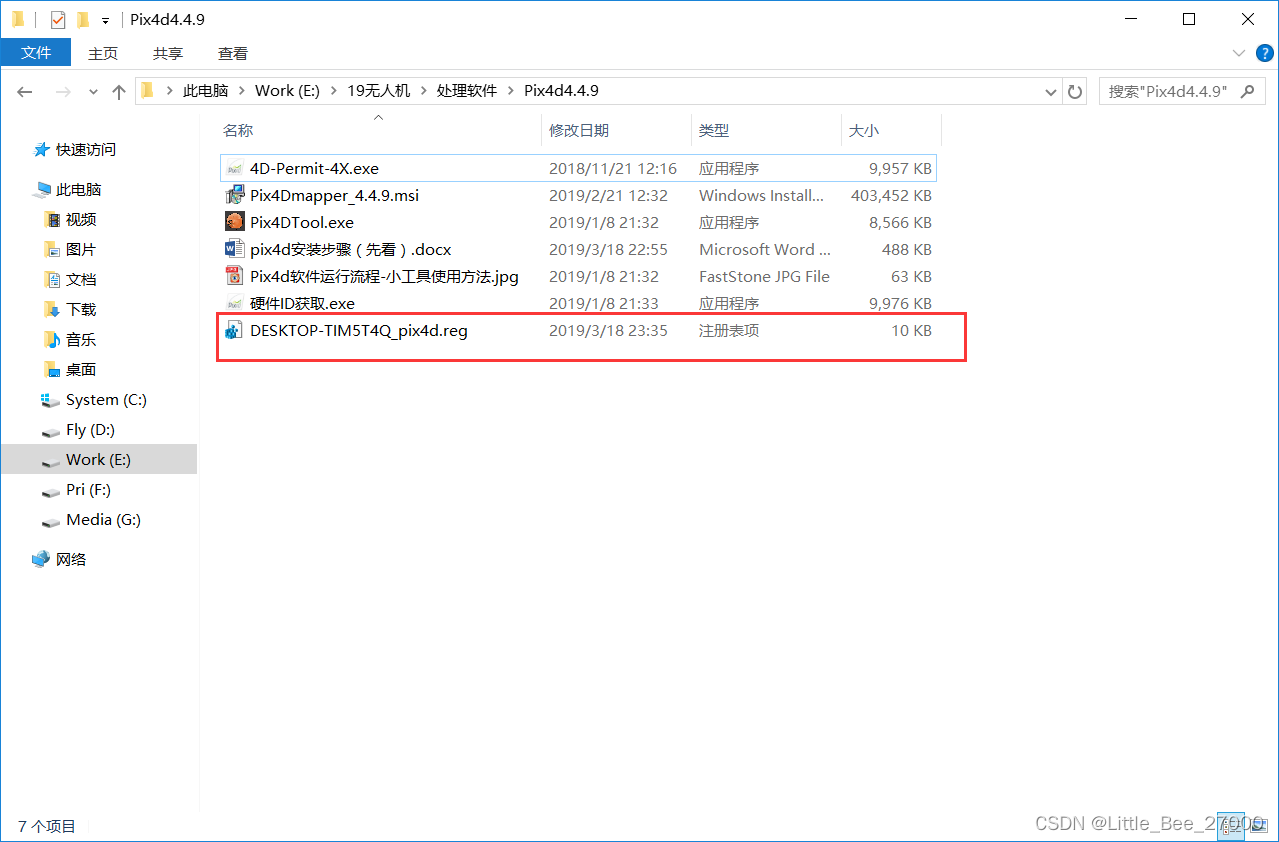This screenshot has height=842, width=1279.
Task: Go back with the back arrow
Action: (26, 91)
